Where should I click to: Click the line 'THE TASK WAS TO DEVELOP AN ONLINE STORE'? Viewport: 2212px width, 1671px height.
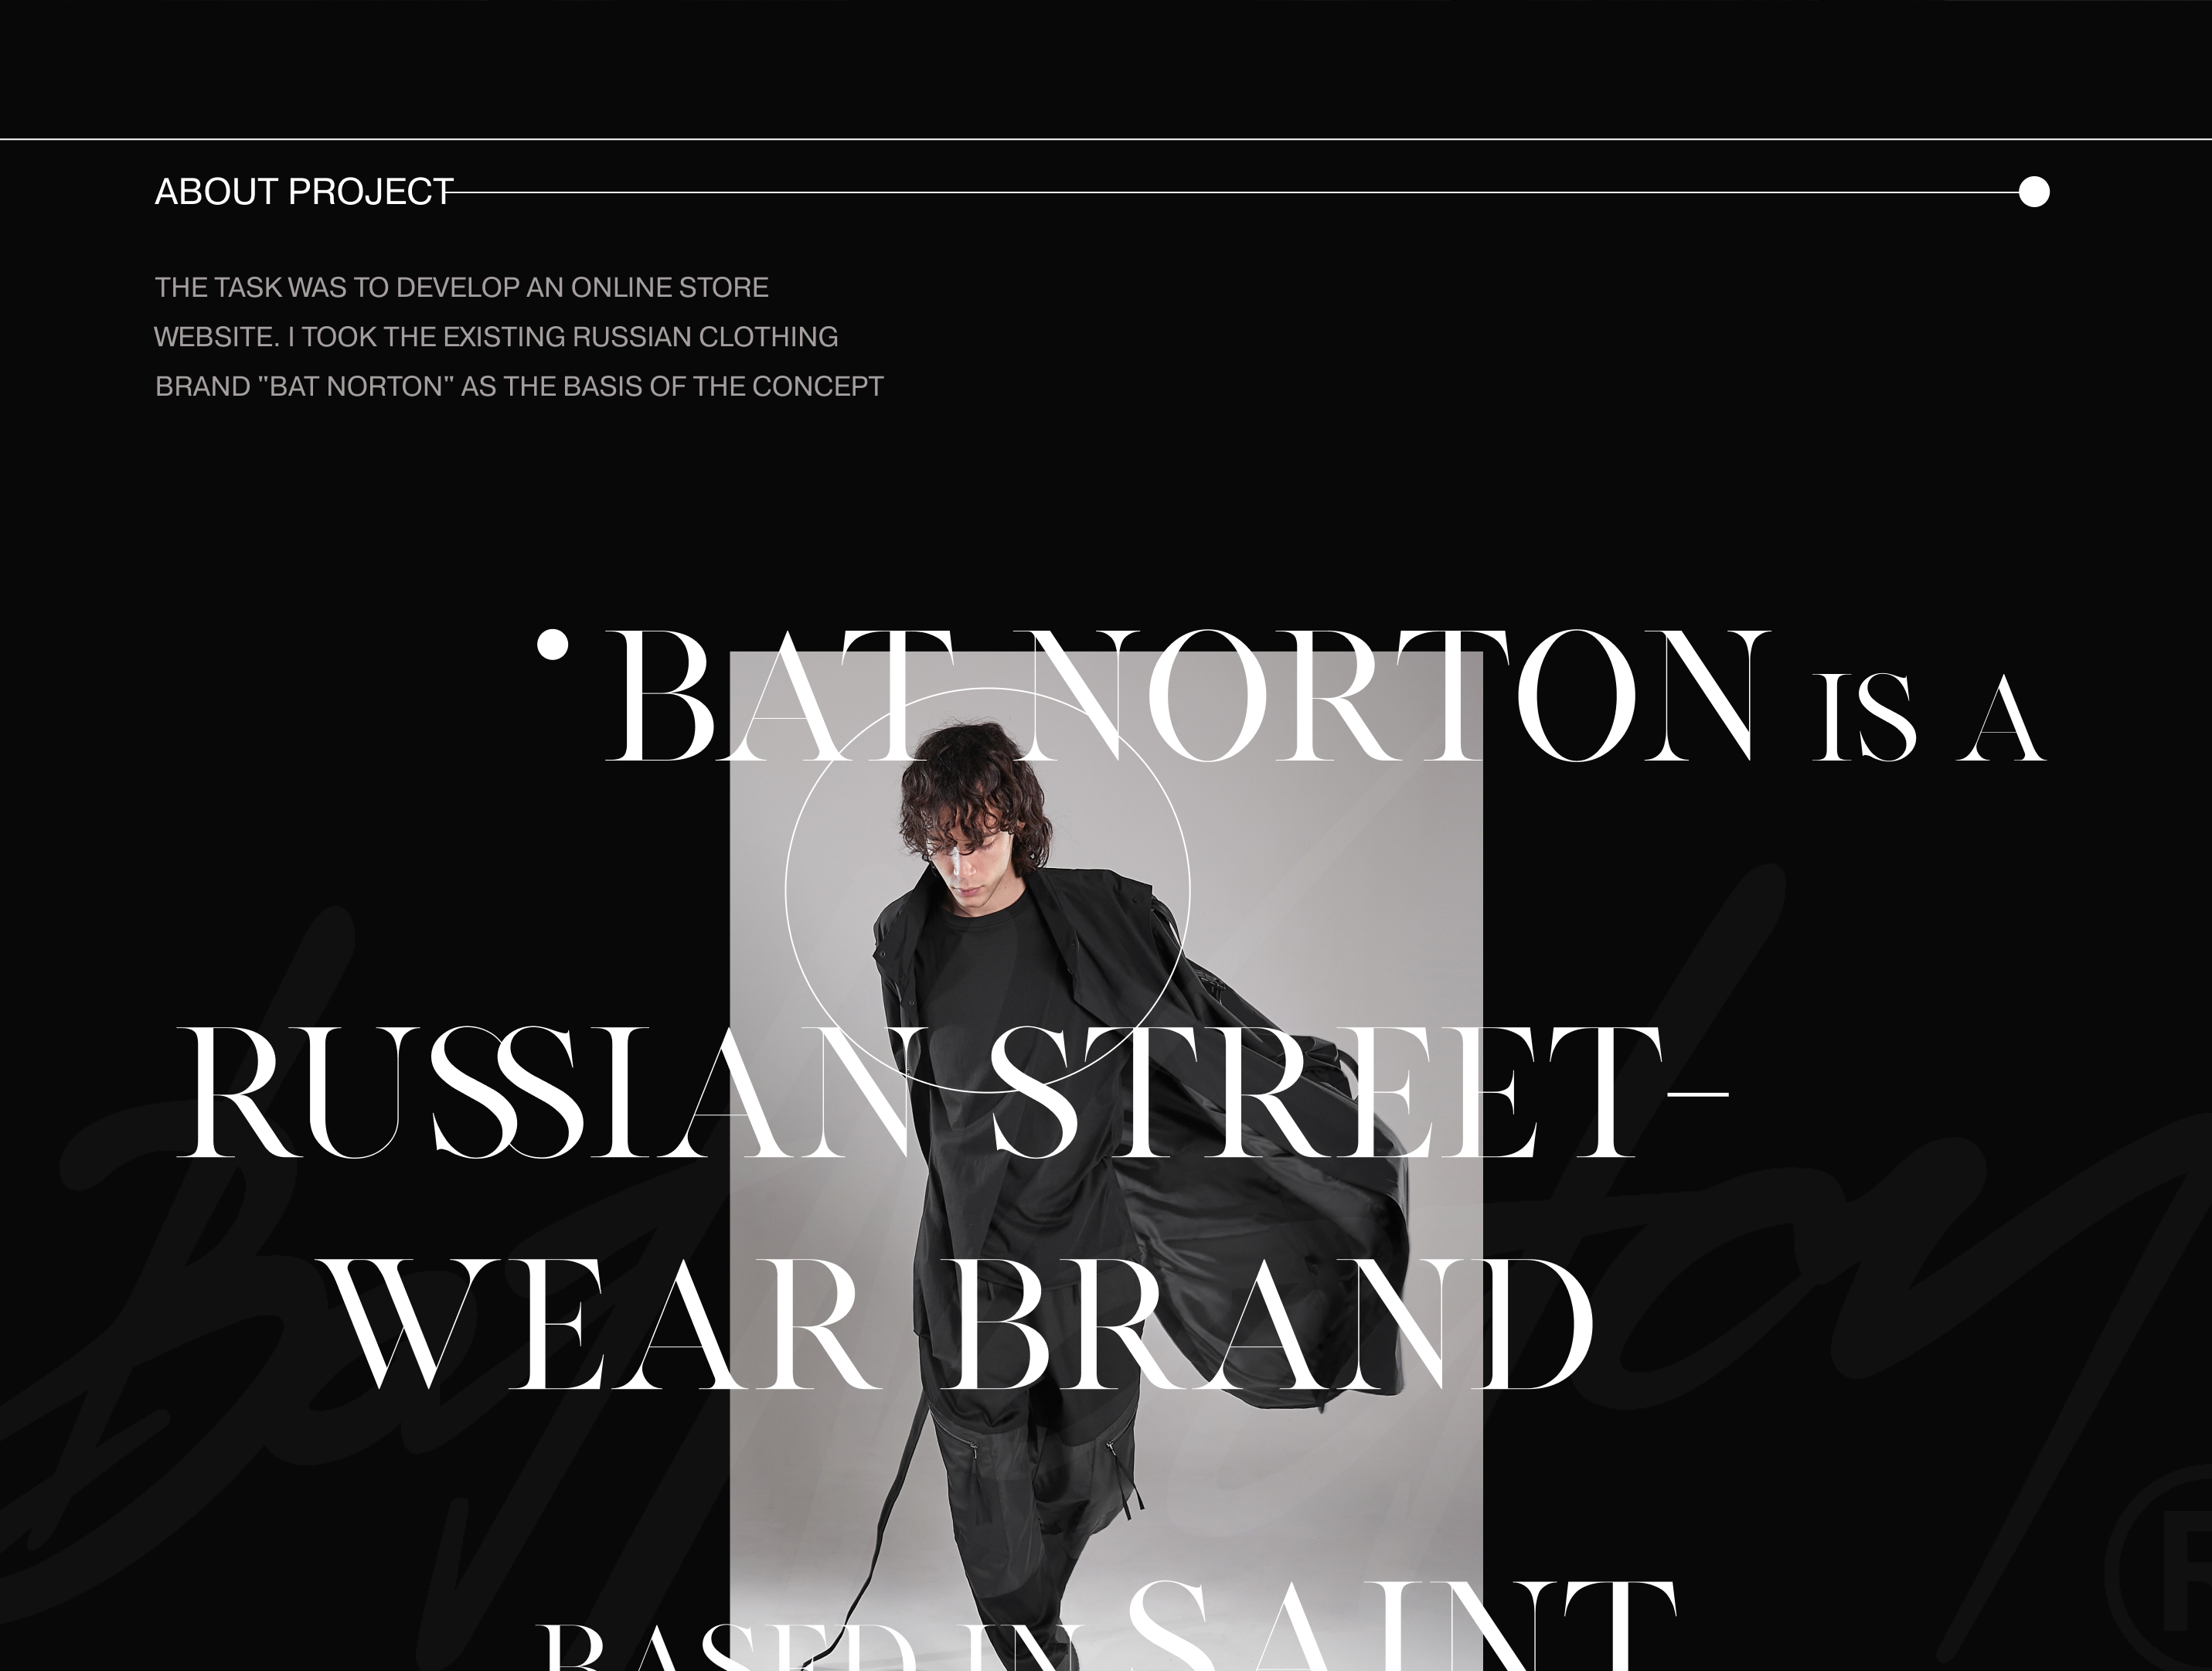pos(461,288)
